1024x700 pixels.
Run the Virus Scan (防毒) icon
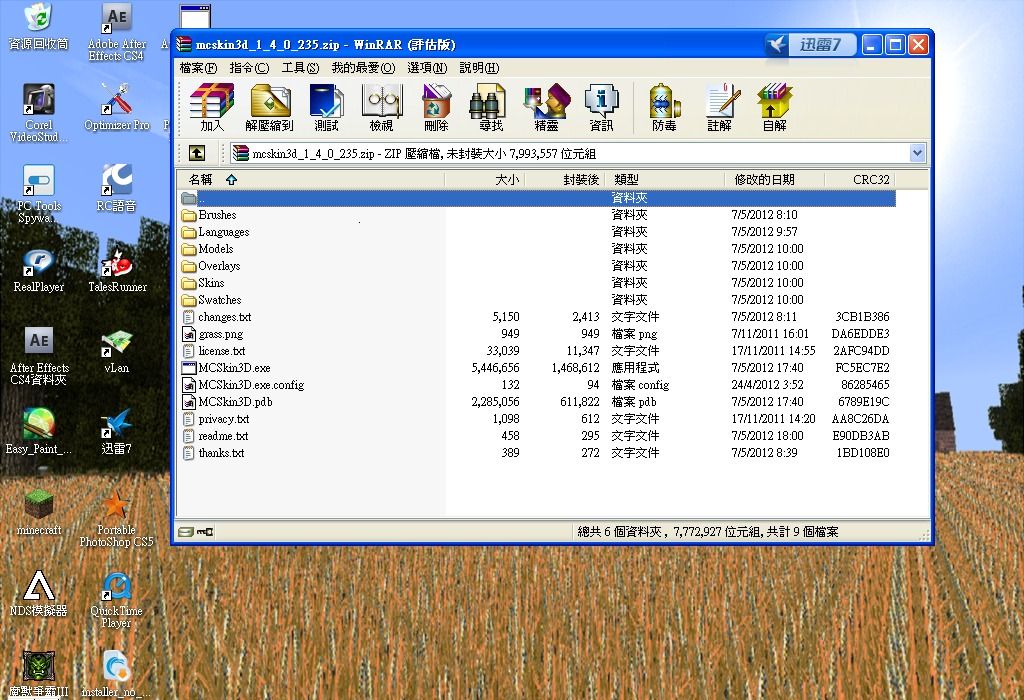click(664, 107)
